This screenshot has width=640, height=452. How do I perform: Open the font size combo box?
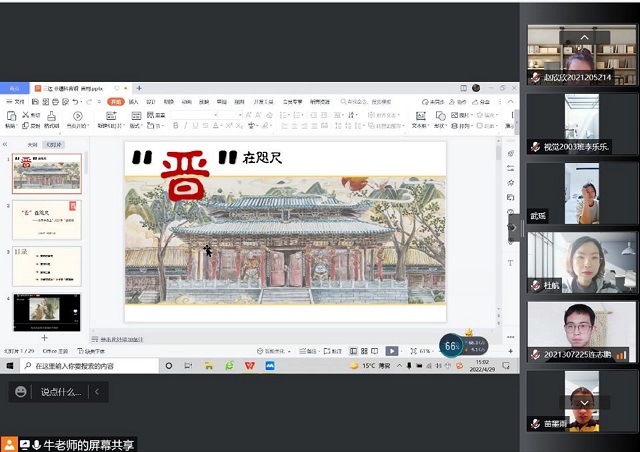pyautogui.click(x=232, y=115)
